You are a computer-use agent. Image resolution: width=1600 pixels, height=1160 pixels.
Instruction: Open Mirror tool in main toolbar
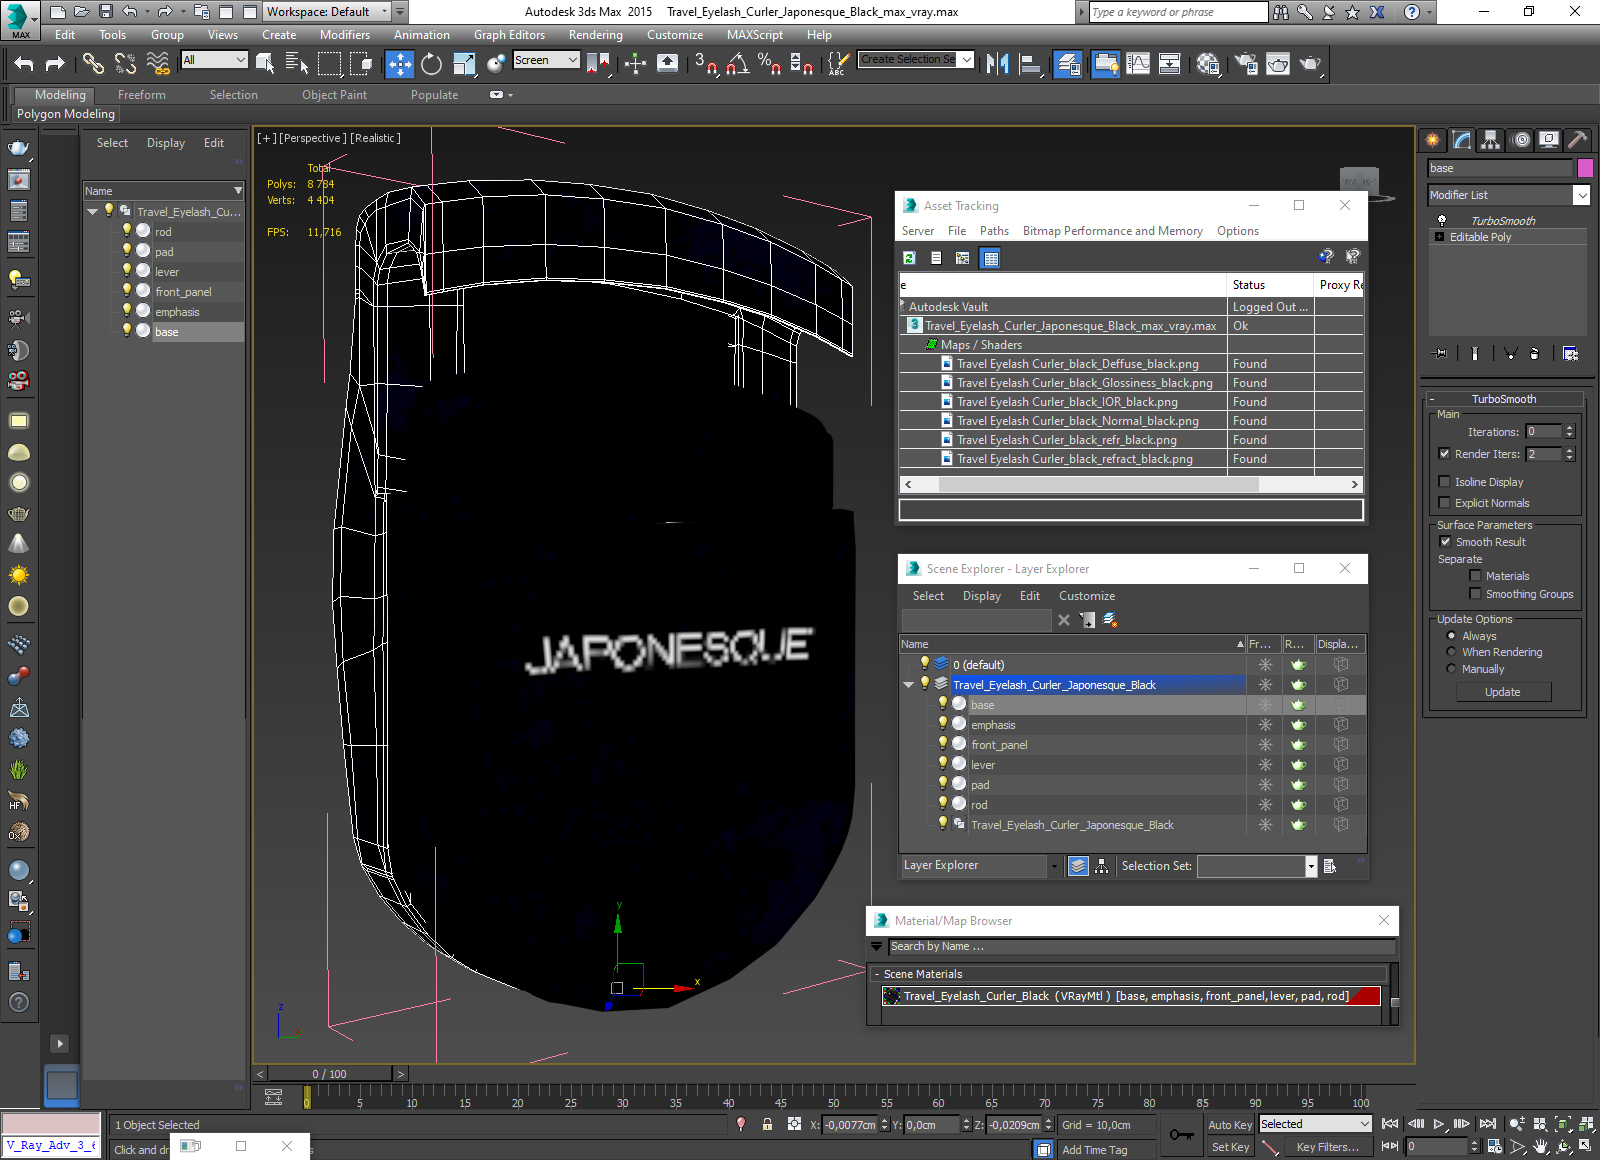coord(997,64)
